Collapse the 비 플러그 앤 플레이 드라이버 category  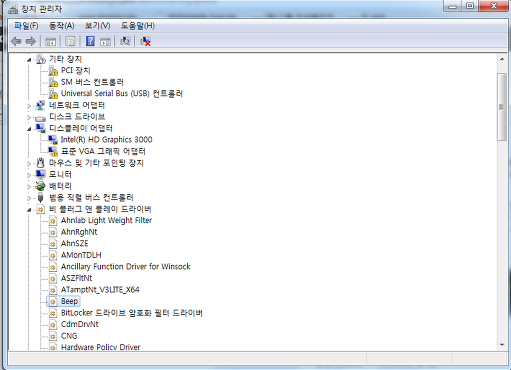pos(29,210)
